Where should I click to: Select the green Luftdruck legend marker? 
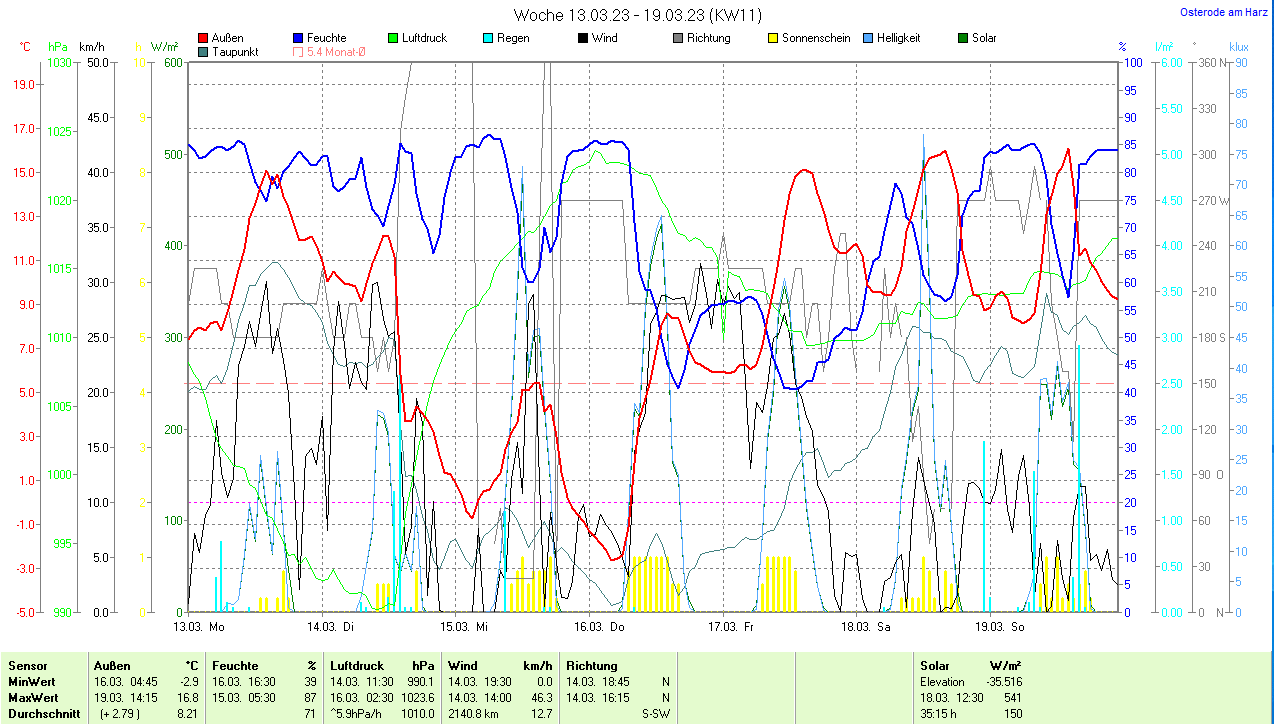393,38
